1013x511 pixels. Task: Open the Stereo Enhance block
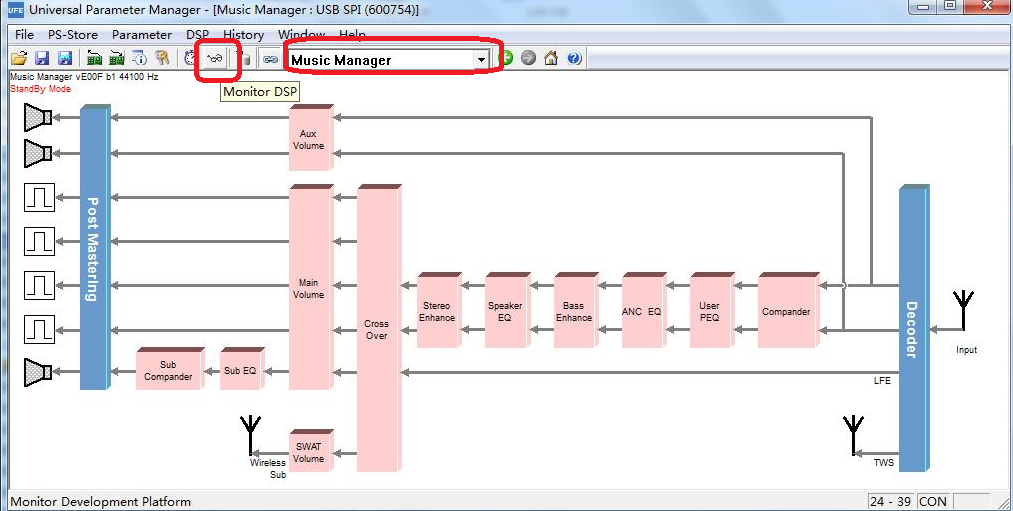439,310
